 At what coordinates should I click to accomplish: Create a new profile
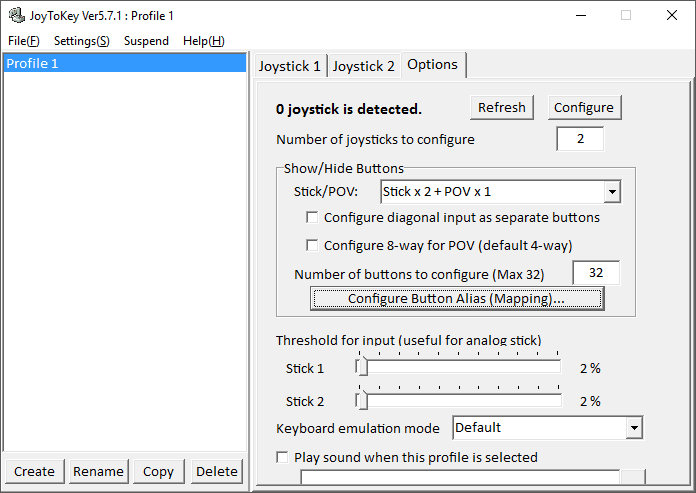pos(35,471)
